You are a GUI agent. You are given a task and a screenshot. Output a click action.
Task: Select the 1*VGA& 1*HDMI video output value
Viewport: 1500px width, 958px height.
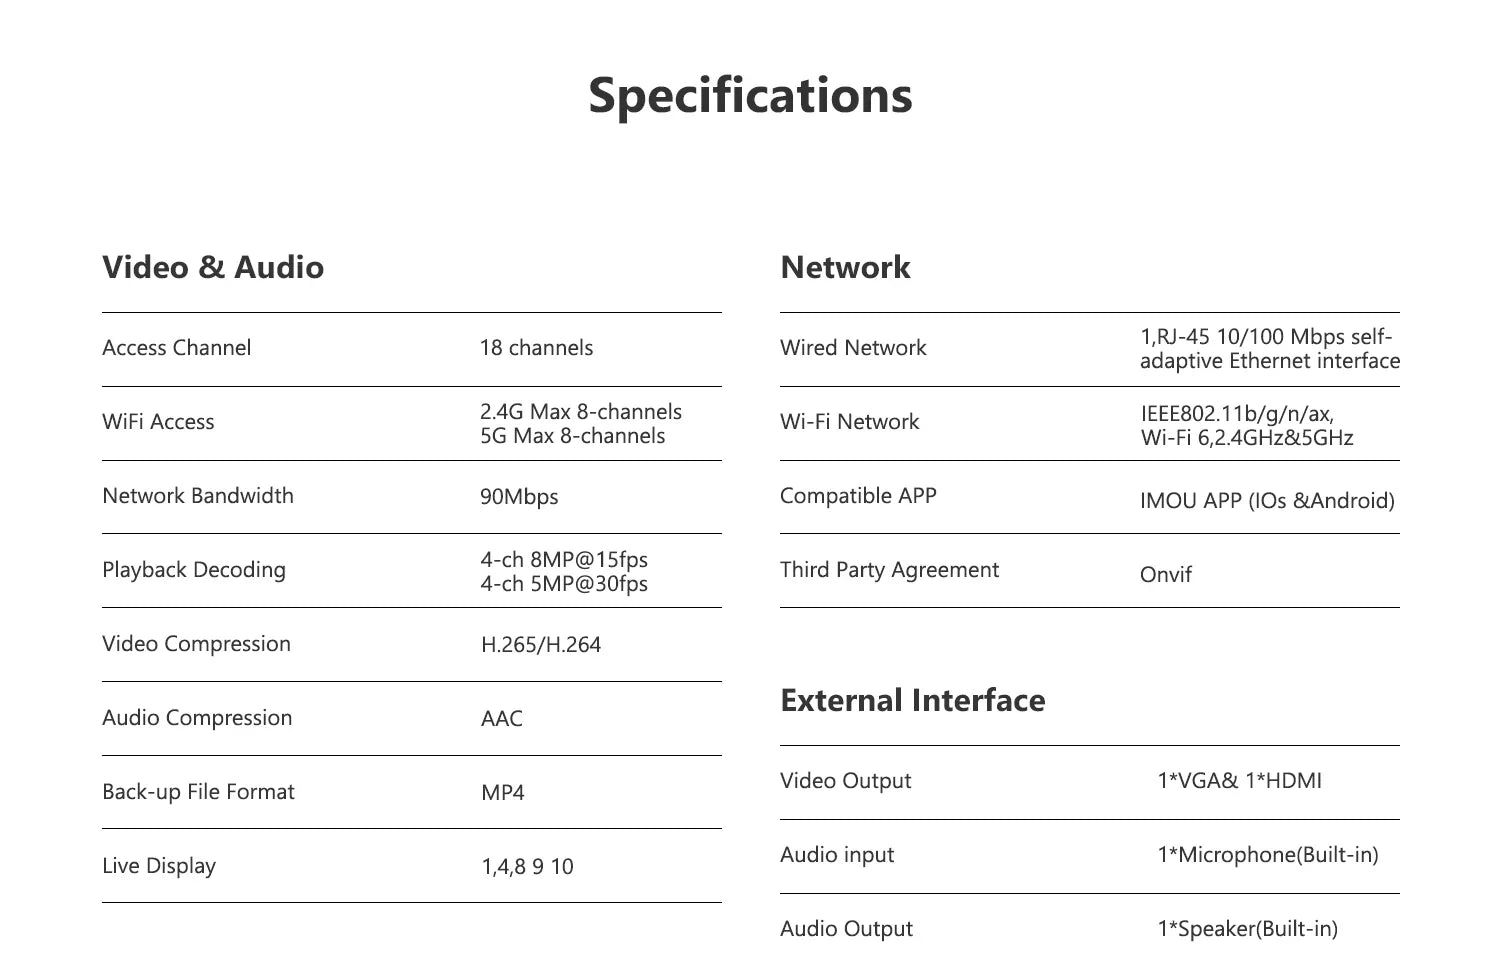(x=1239, y=781)
